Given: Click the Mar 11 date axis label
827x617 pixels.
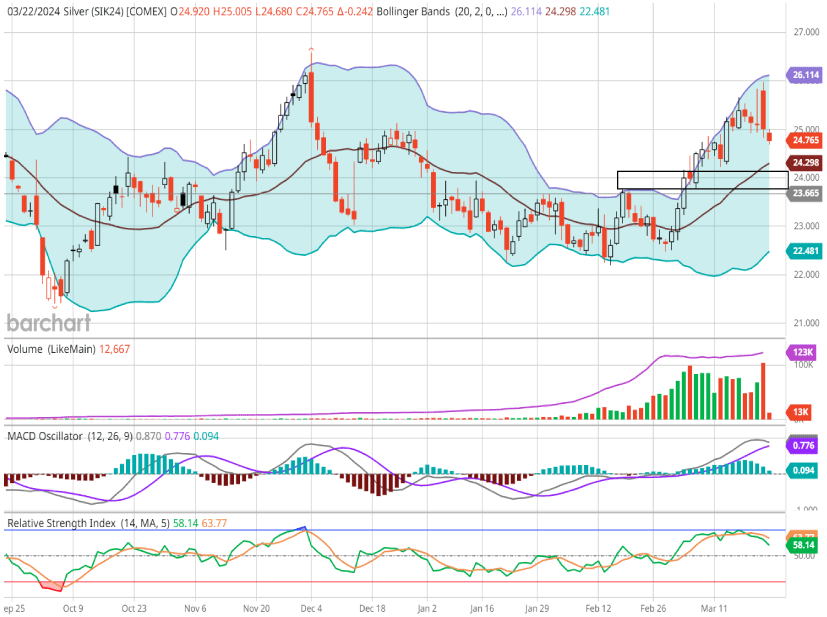Looking at the screenshot, I should [714, 607].
